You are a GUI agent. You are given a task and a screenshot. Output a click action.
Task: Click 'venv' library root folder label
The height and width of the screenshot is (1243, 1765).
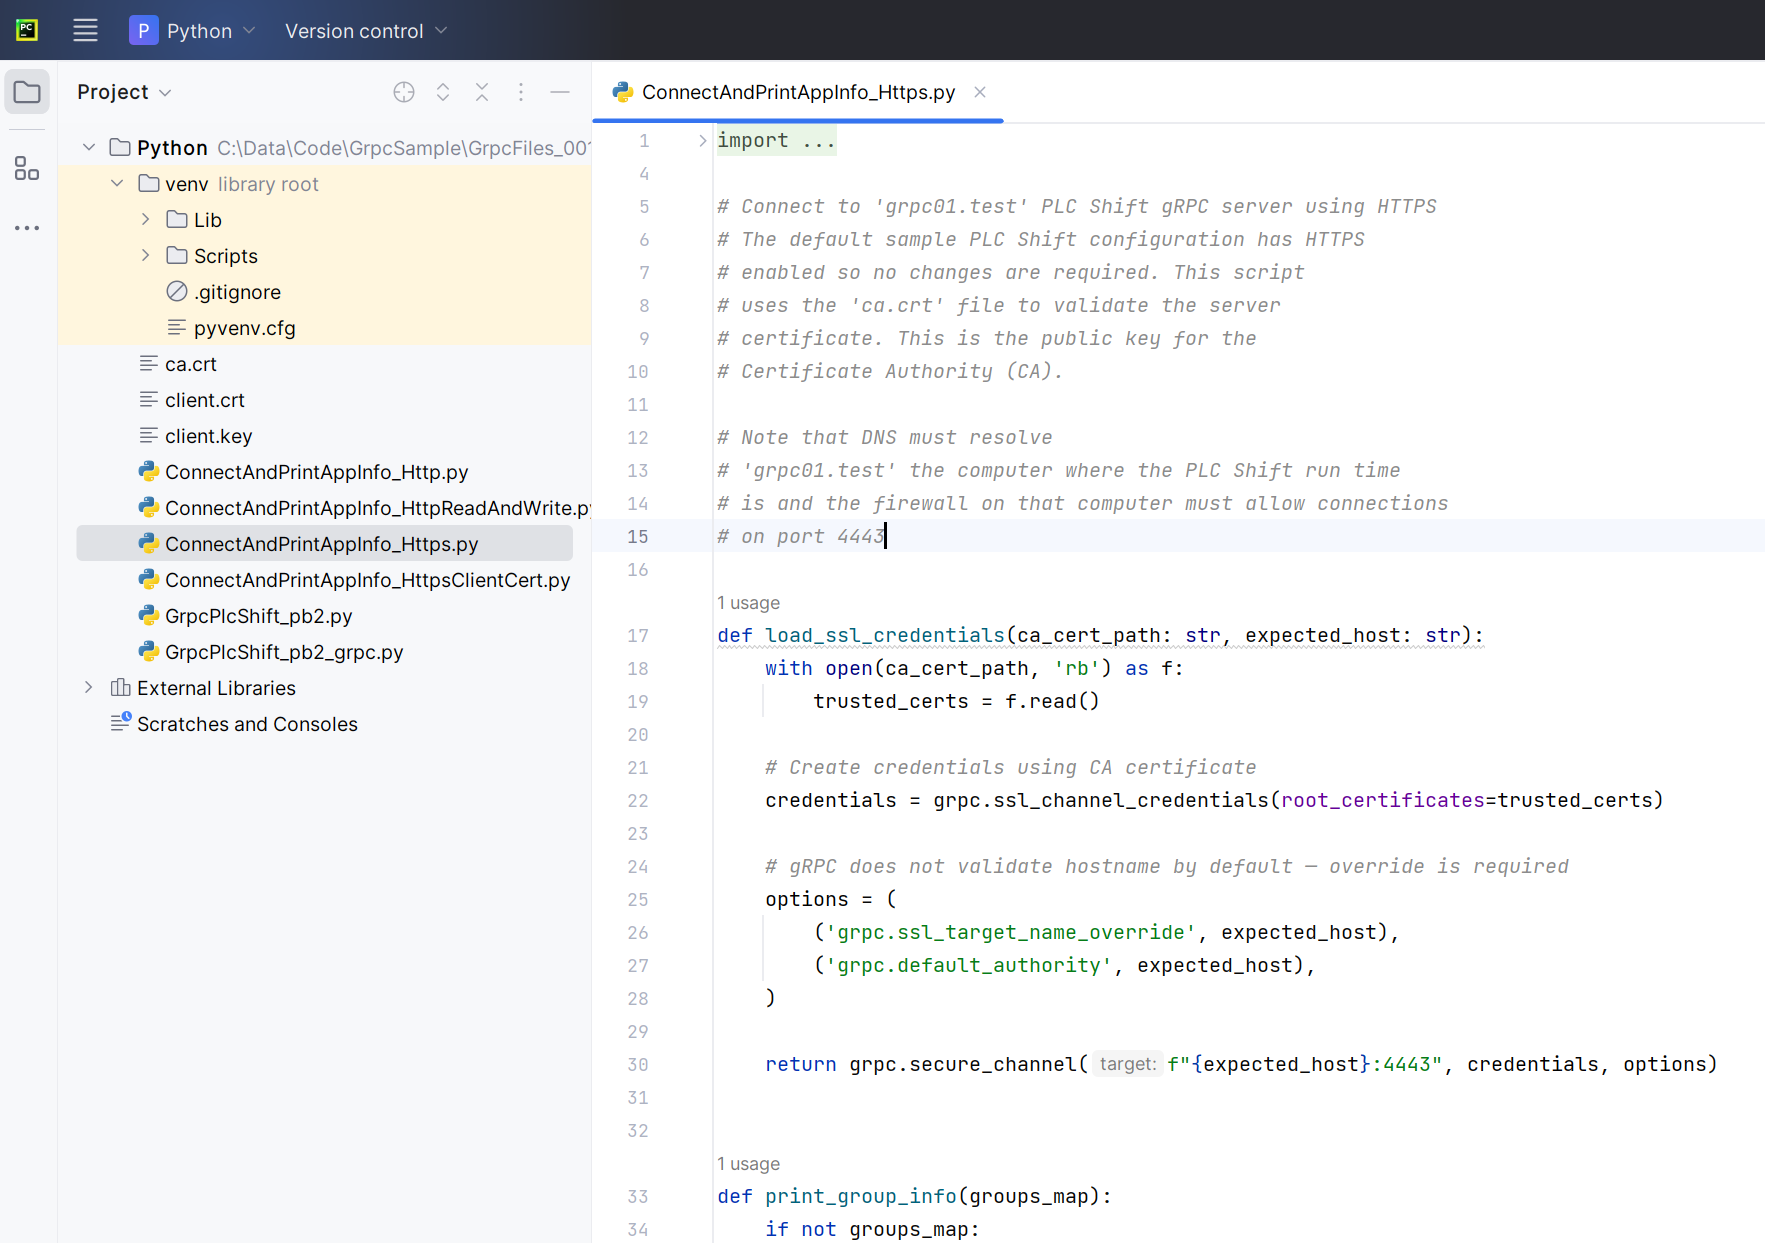[187, 184]
